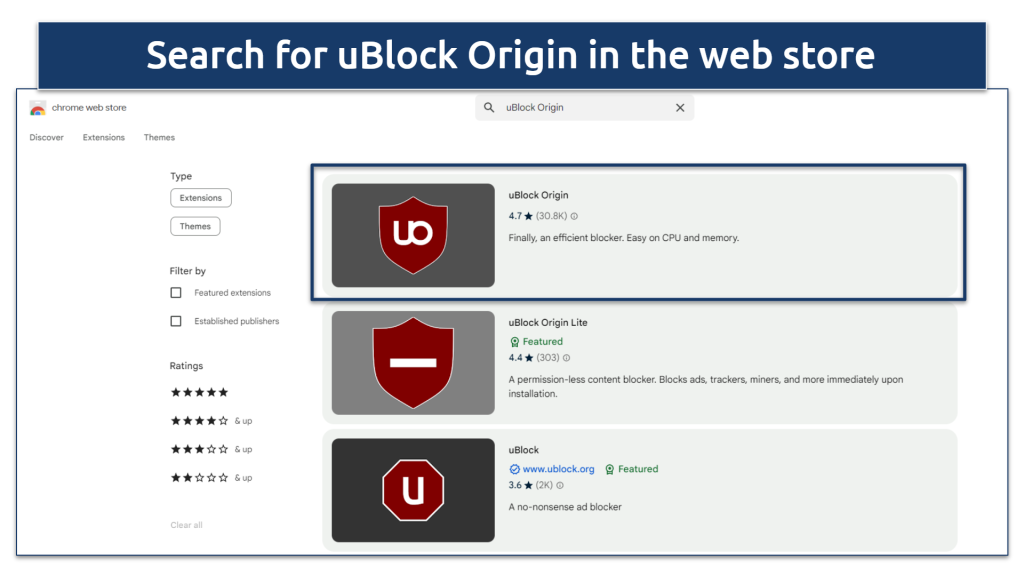Open the www.ublock.org publisher link

click(558, 469)
